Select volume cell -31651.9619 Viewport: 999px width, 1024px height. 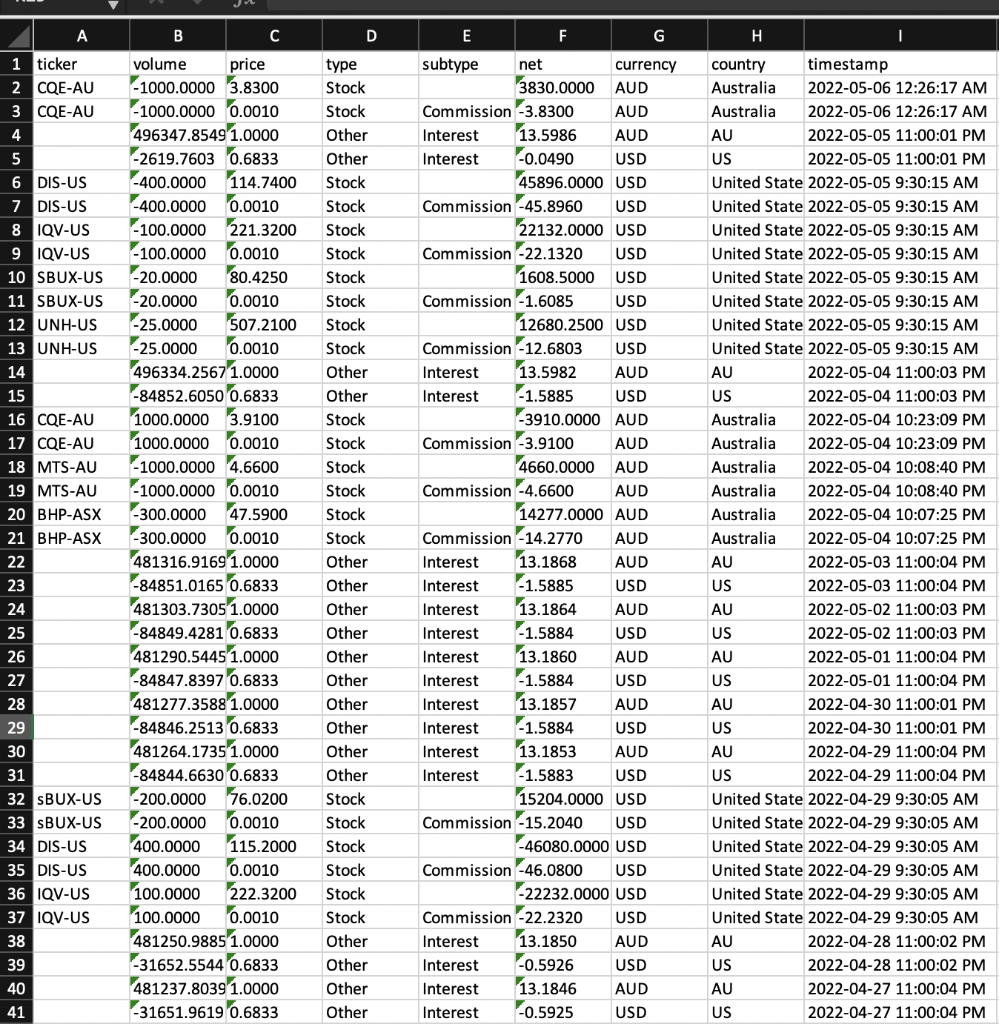click(x=178, y=1012)
